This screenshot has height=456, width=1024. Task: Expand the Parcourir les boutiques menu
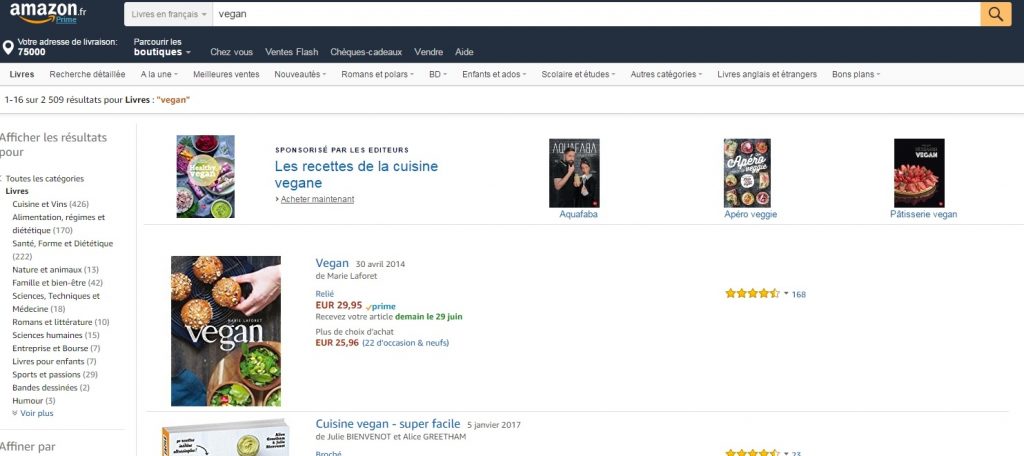point(161,47)
